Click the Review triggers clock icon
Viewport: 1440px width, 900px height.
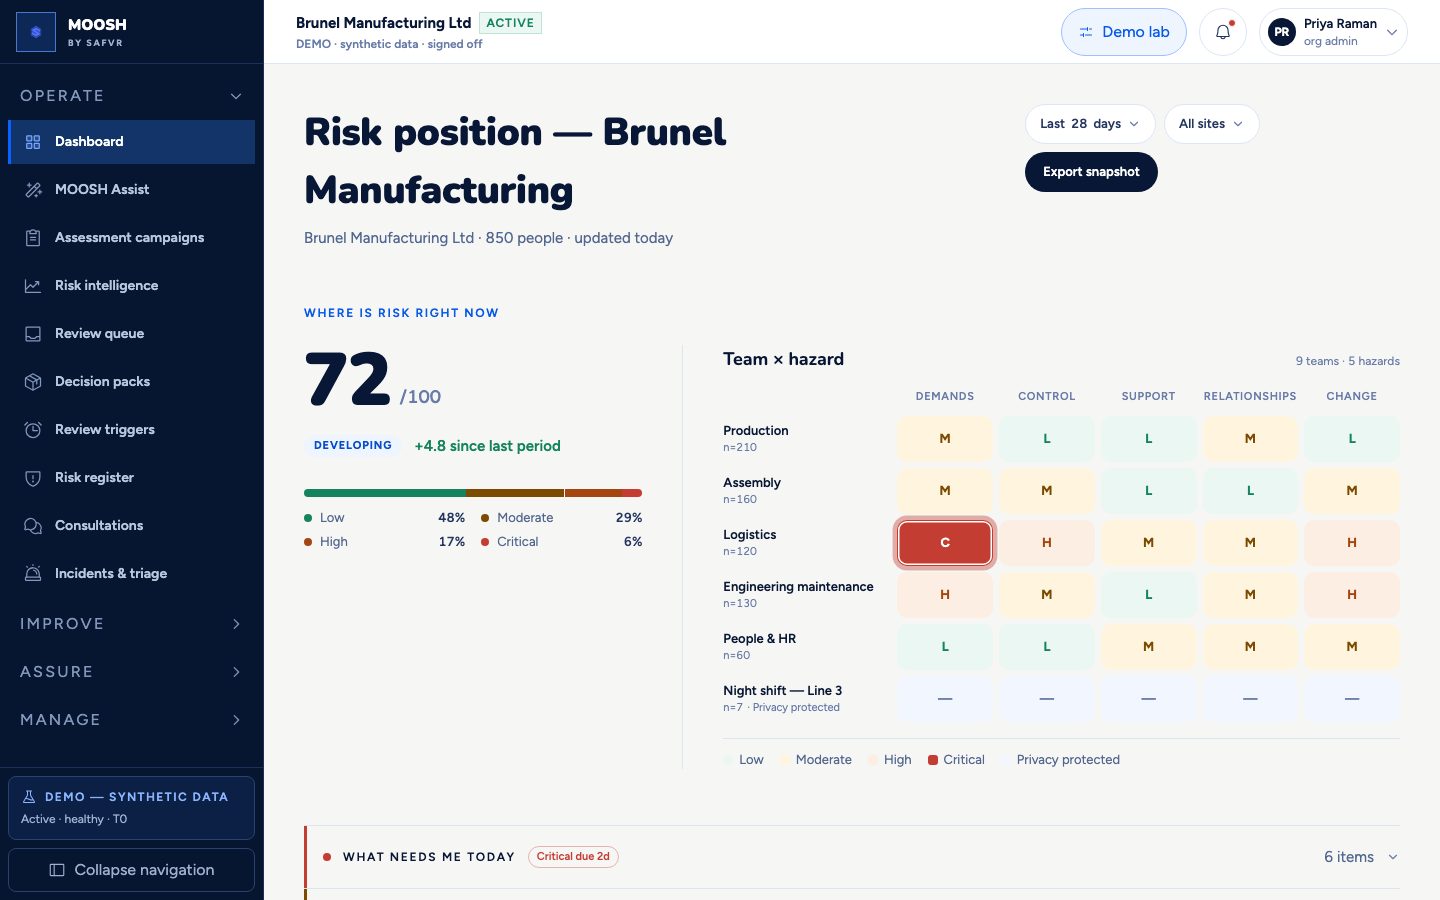33,430
